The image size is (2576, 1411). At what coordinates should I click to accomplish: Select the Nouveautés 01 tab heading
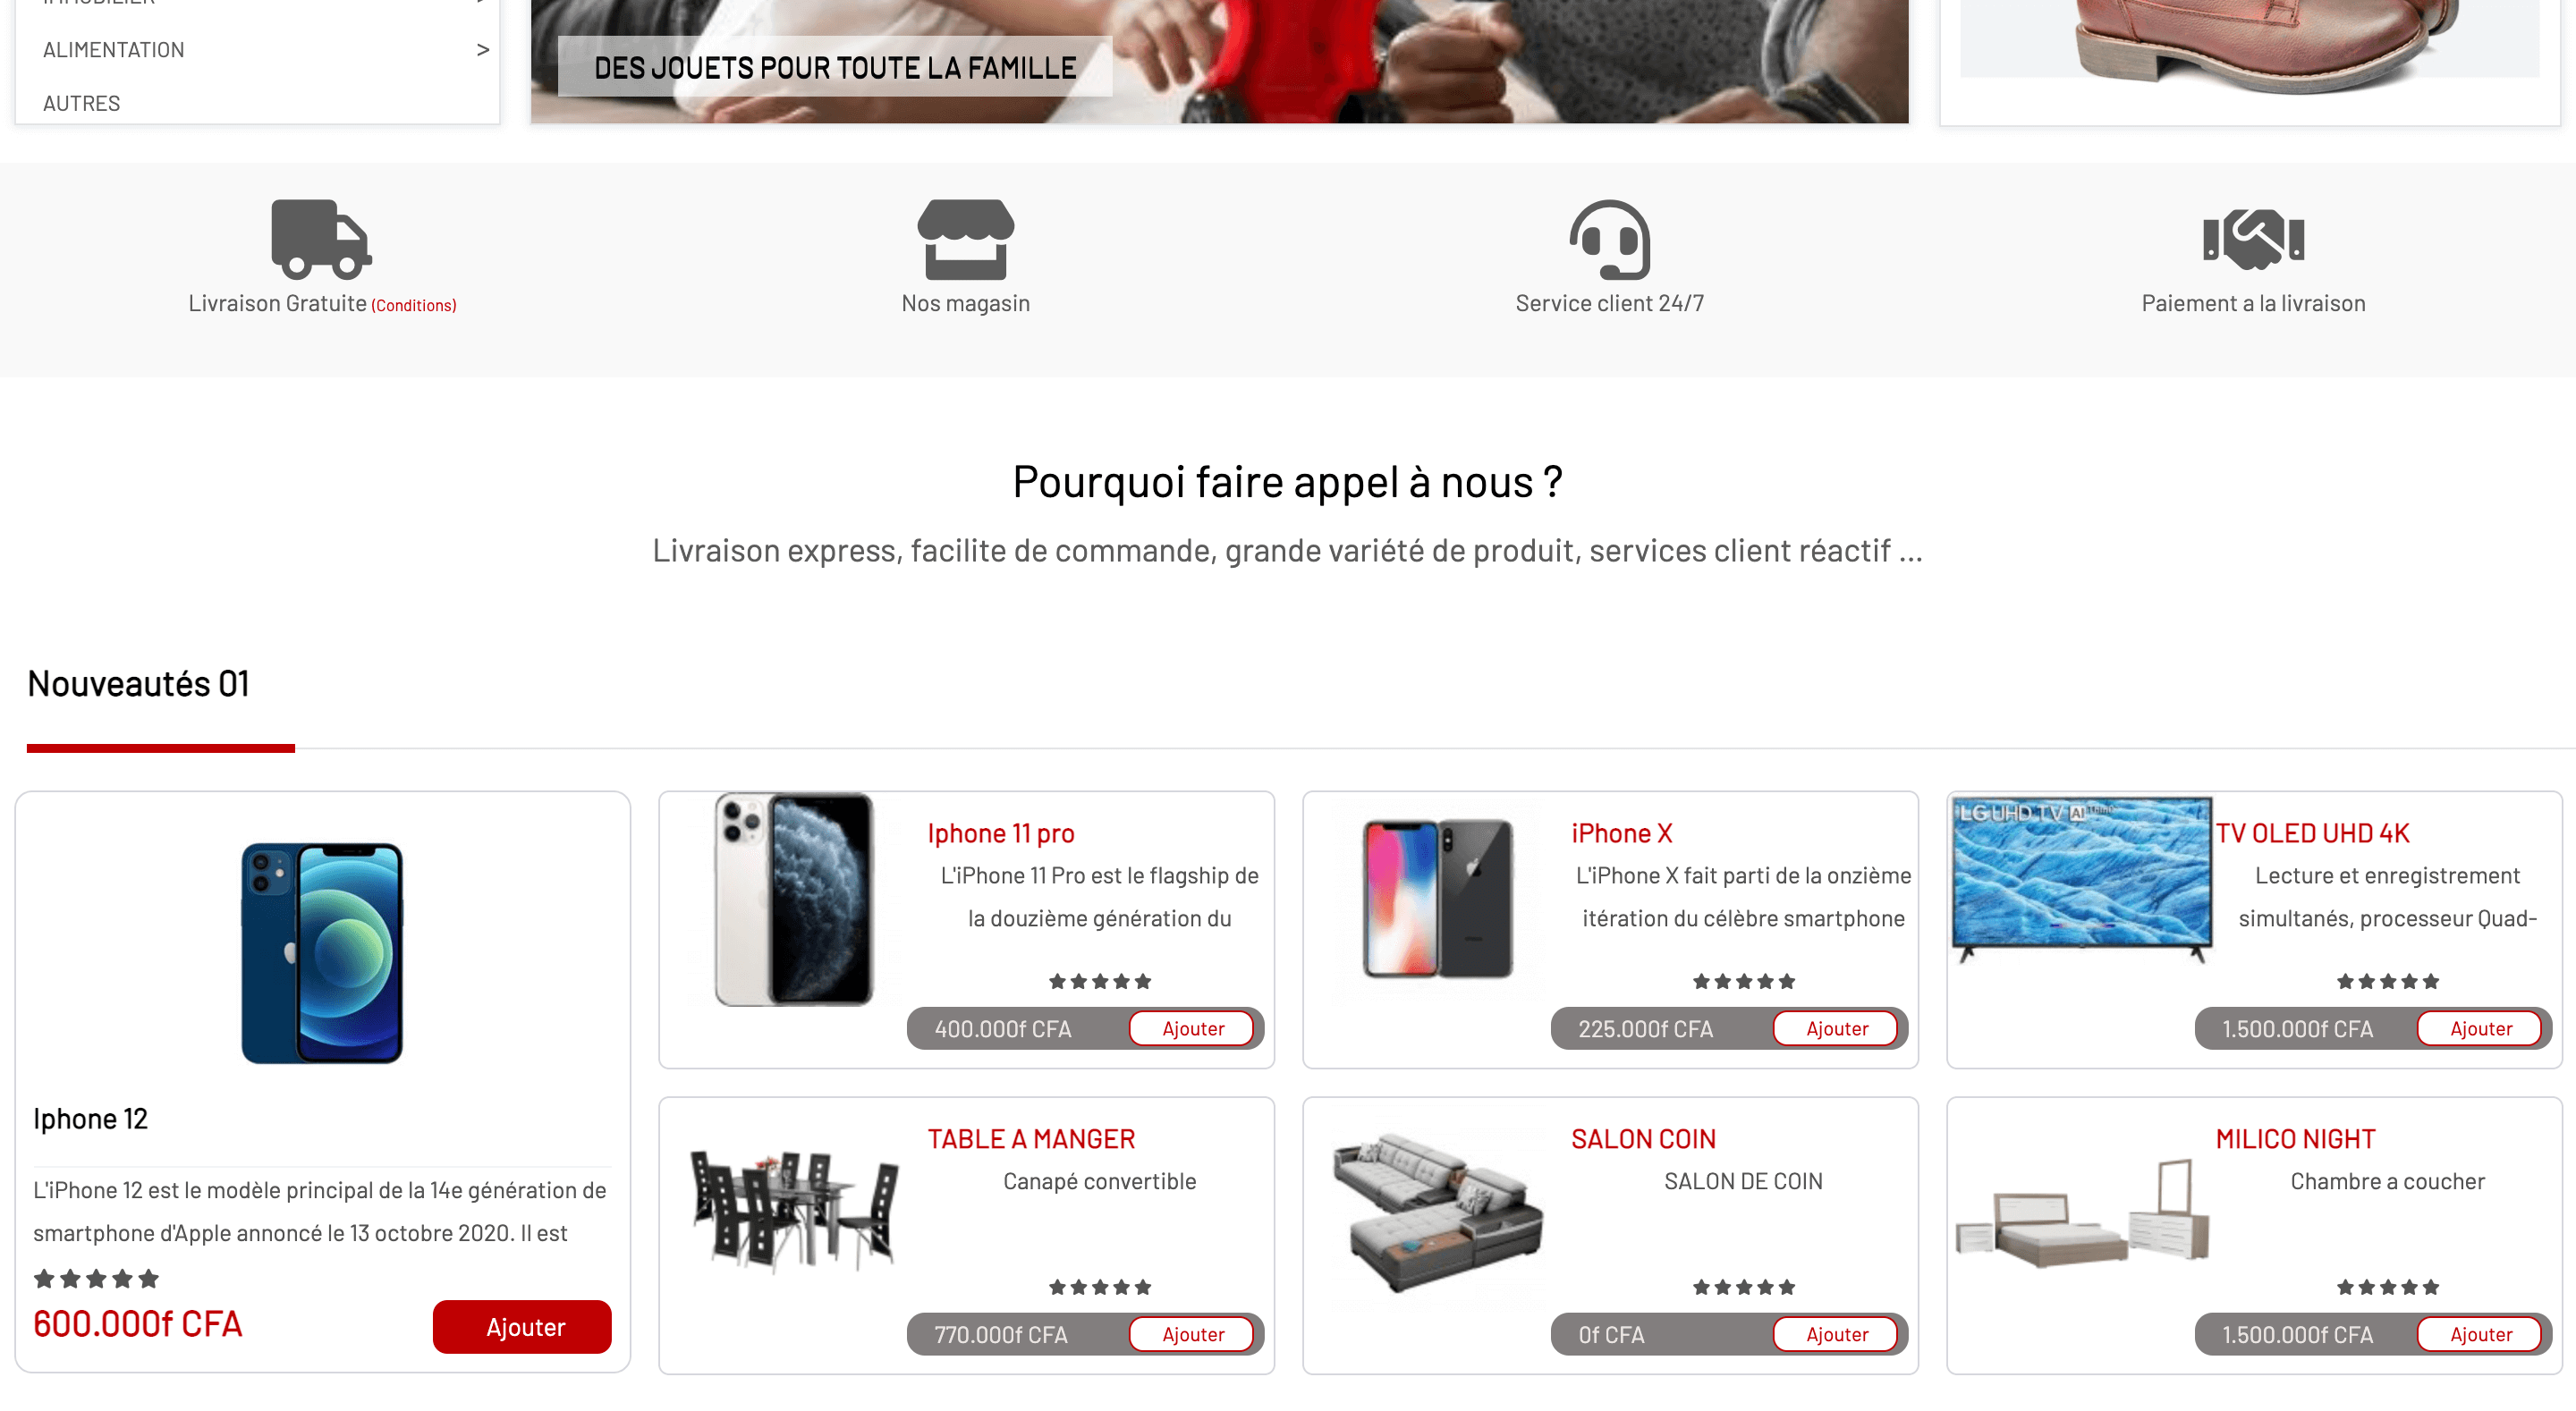tap(138, 684)
